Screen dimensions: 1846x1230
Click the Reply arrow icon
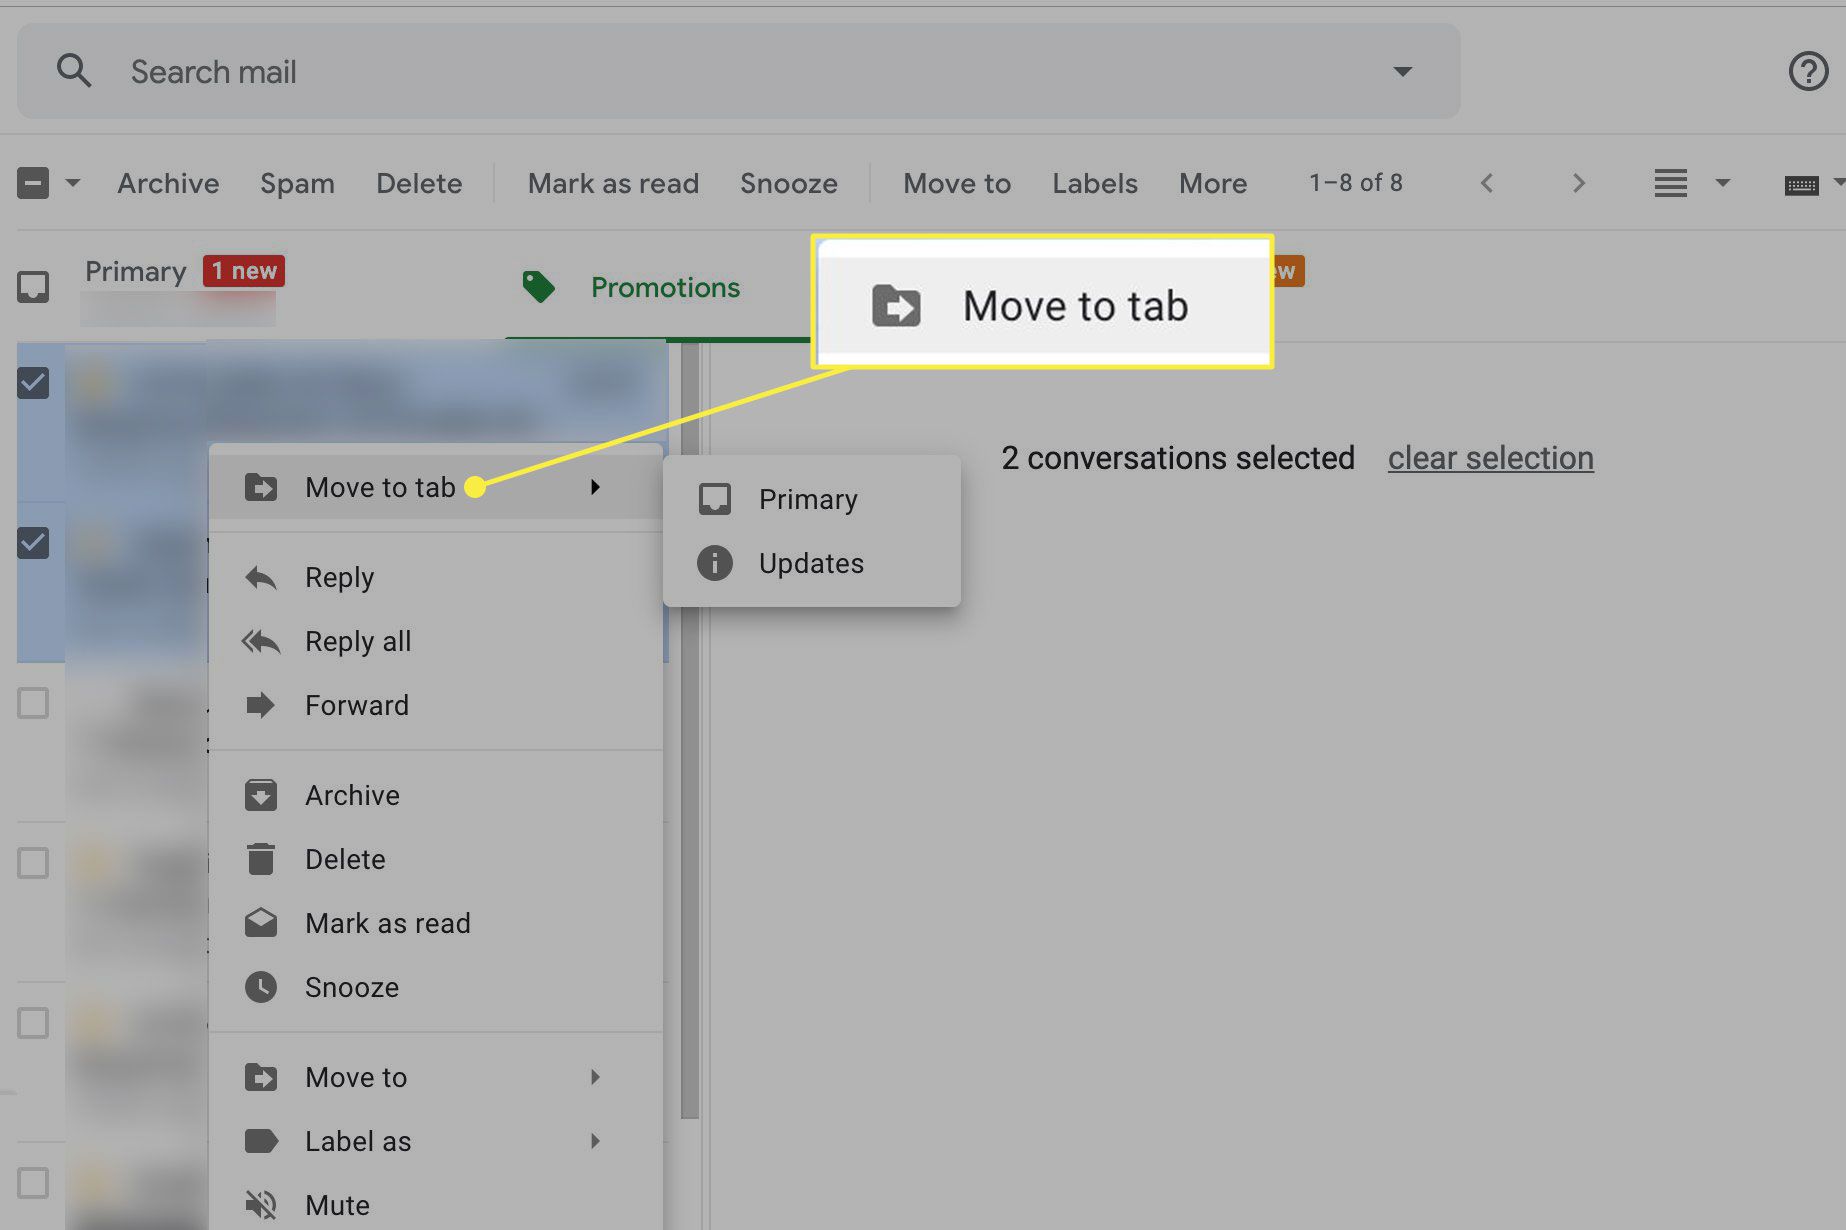click(x=261, y=577)
